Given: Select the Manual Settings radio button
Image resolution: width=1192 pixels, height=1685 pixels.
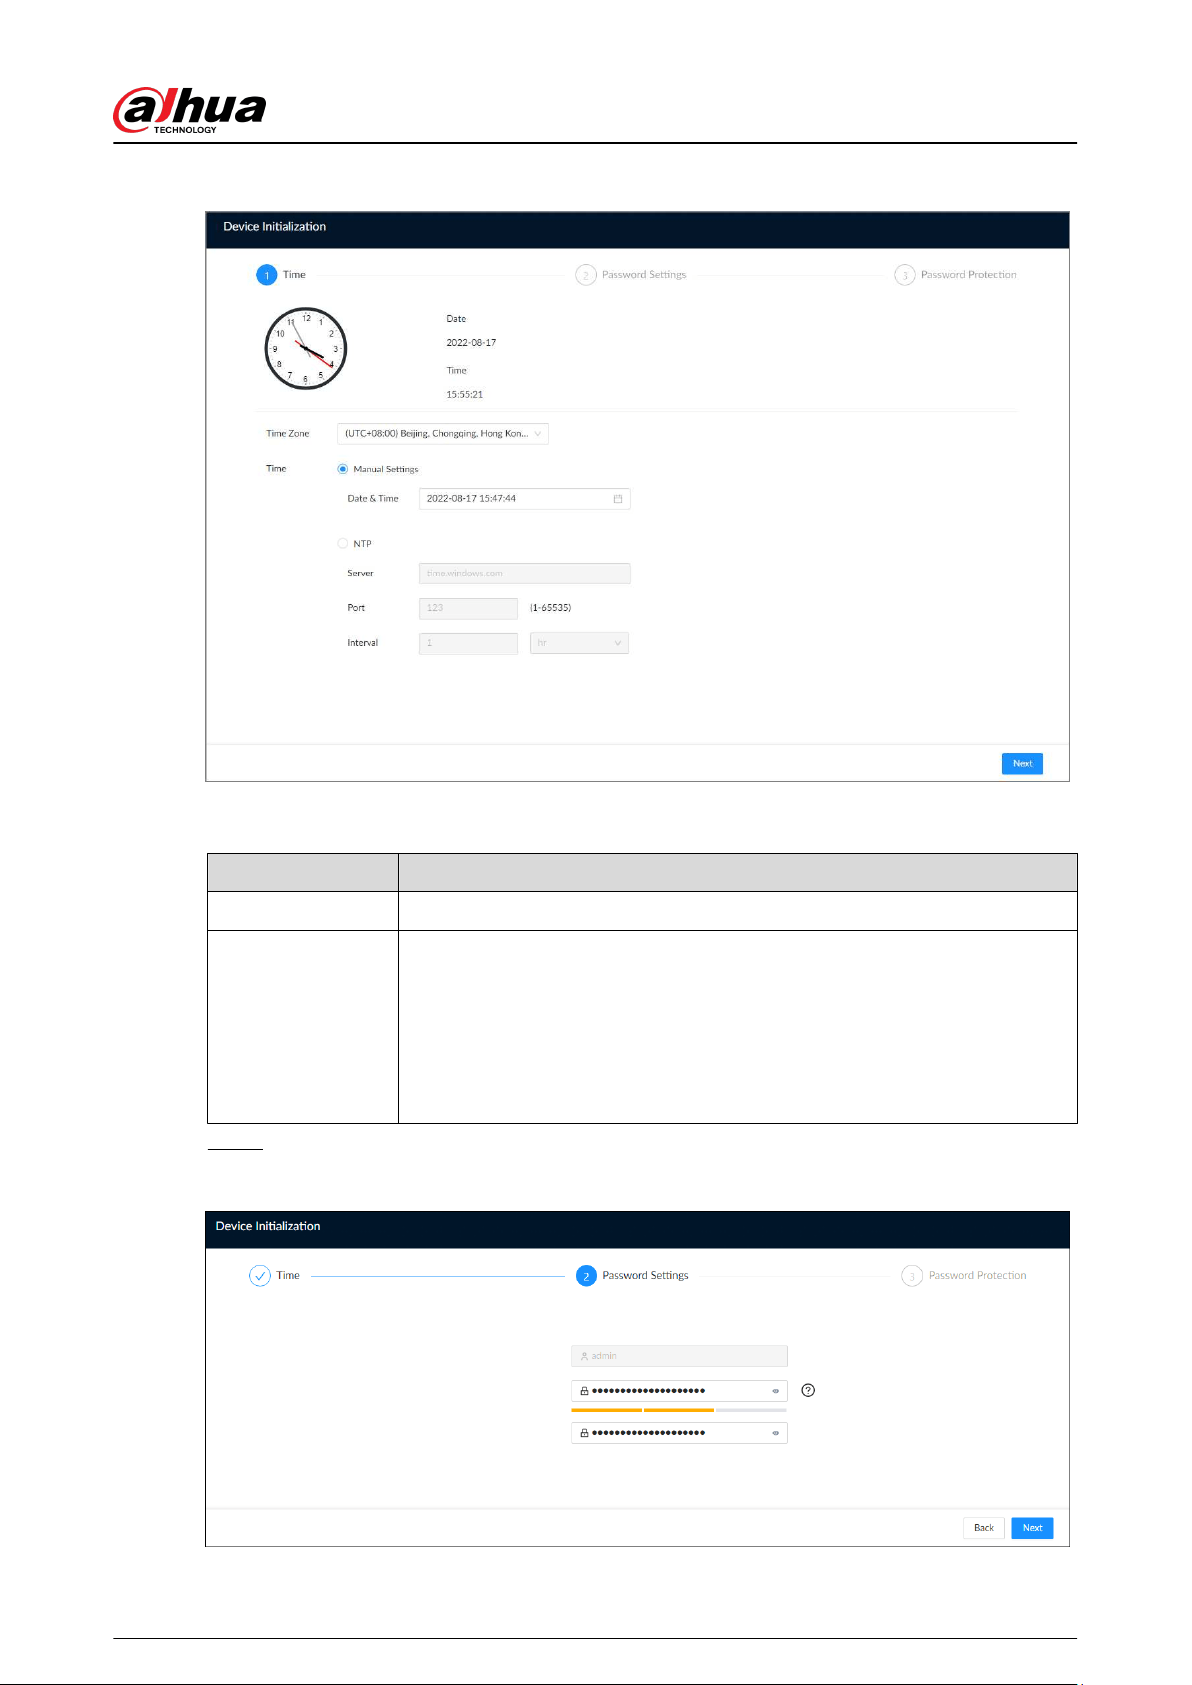Looking at the screenshot, I should [x=343, y=469].
